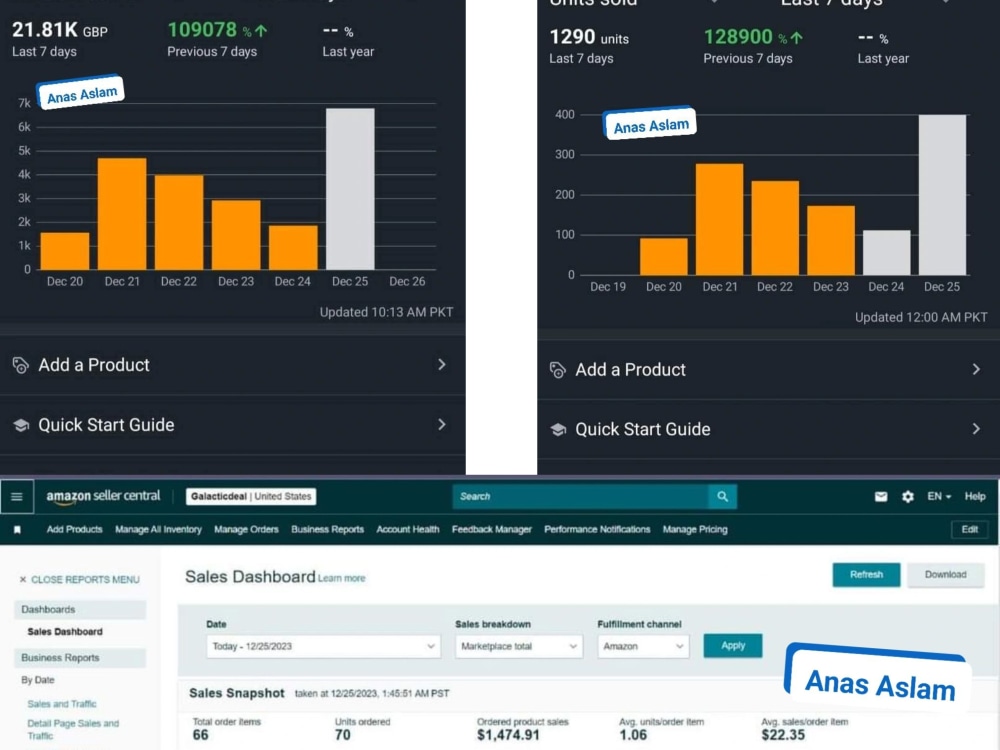Select the Dashboards sidebar section
1000x750 pixels.
pos(80,610)
